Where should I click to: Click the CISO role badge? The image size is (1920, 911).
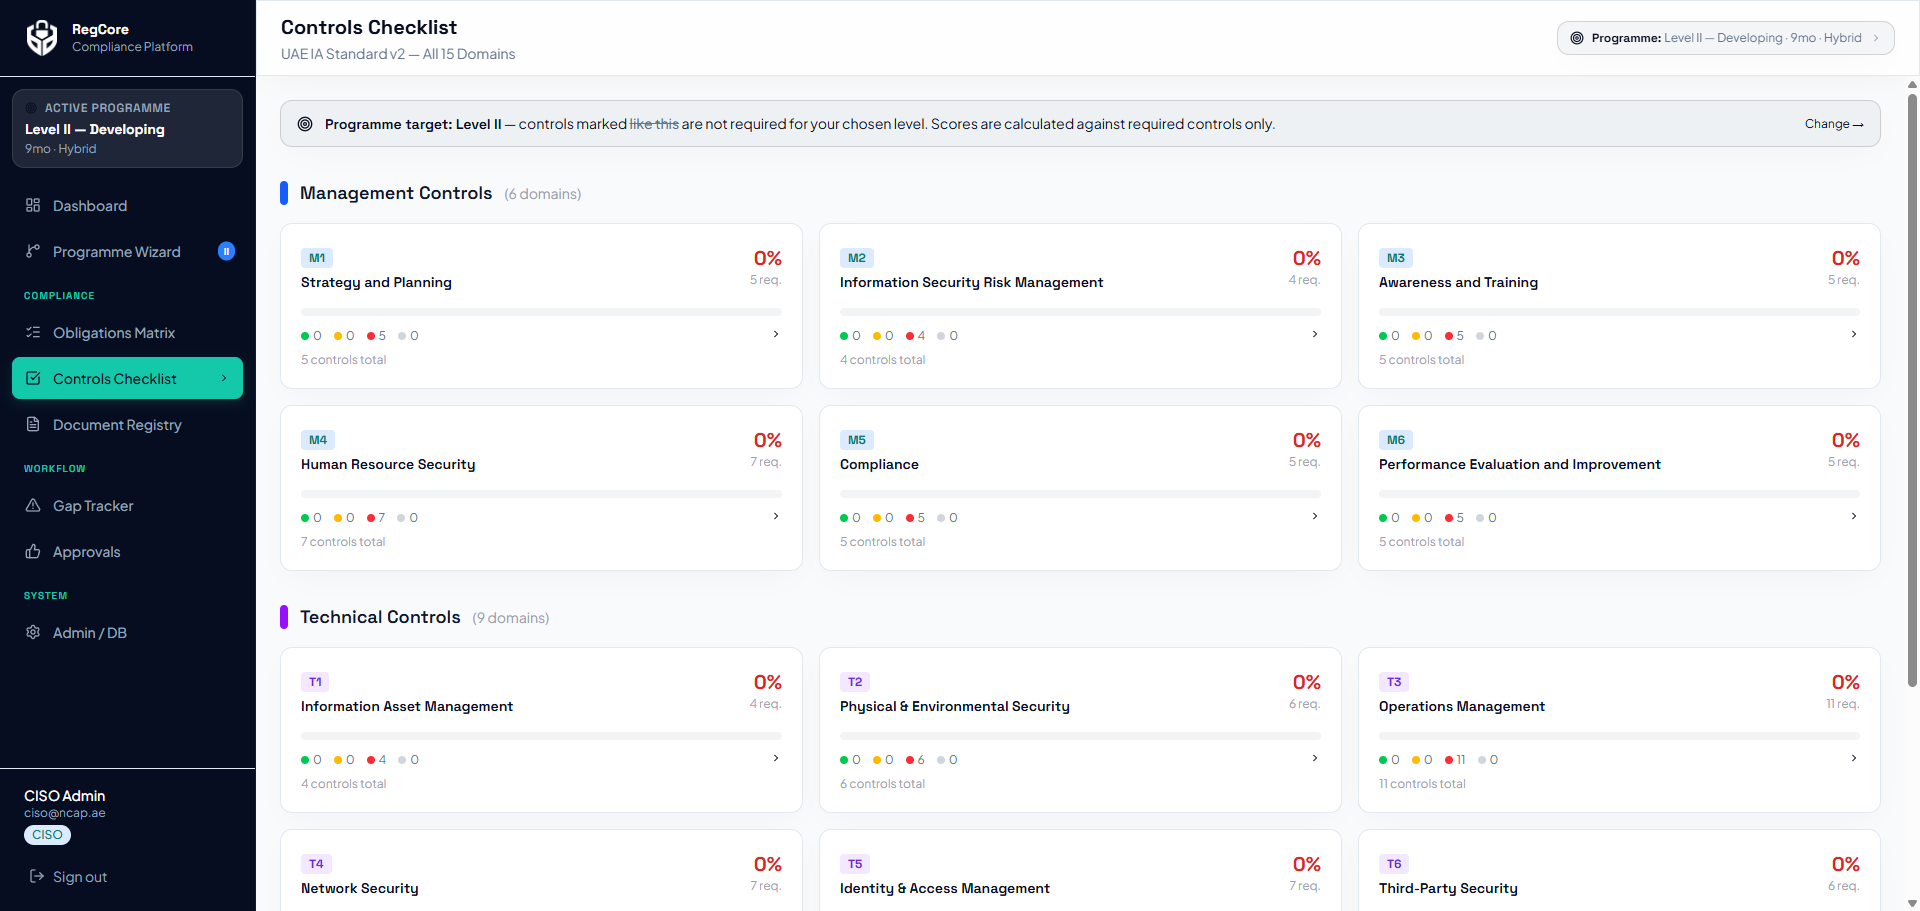(47, 835)
